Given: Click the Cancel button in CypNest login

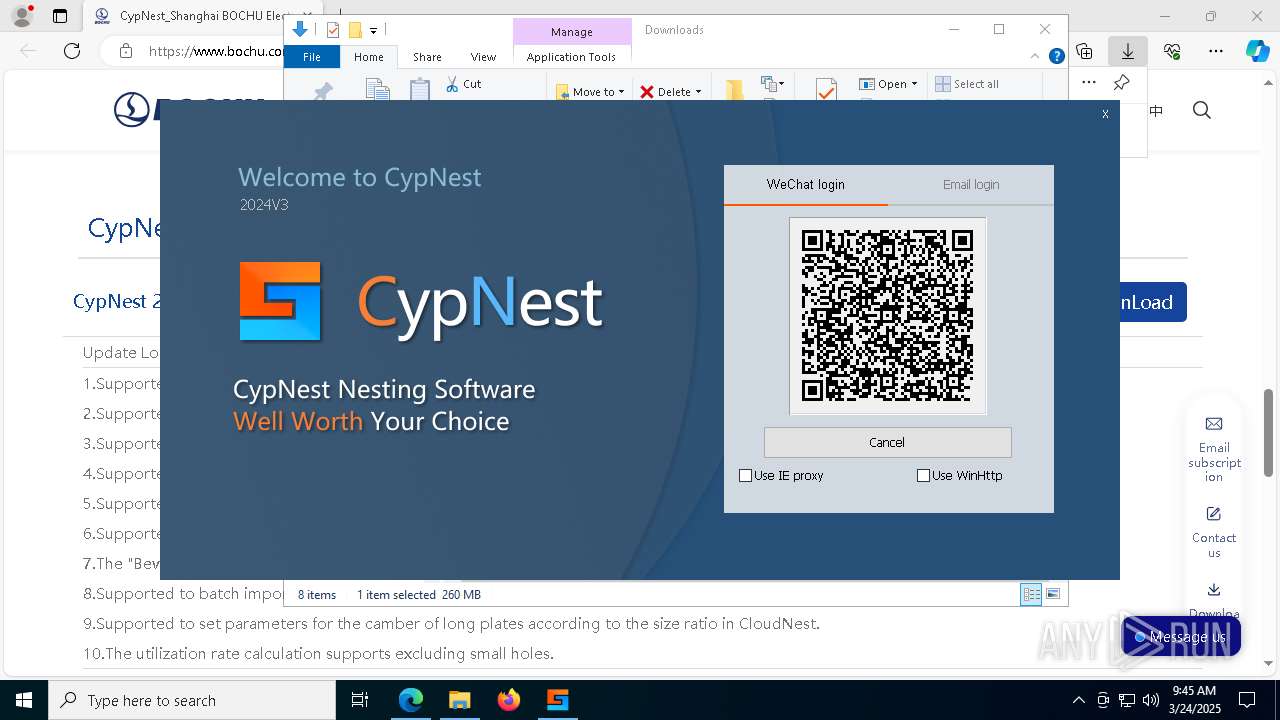Looking at the screenshot, I should [x=887, y=442].
